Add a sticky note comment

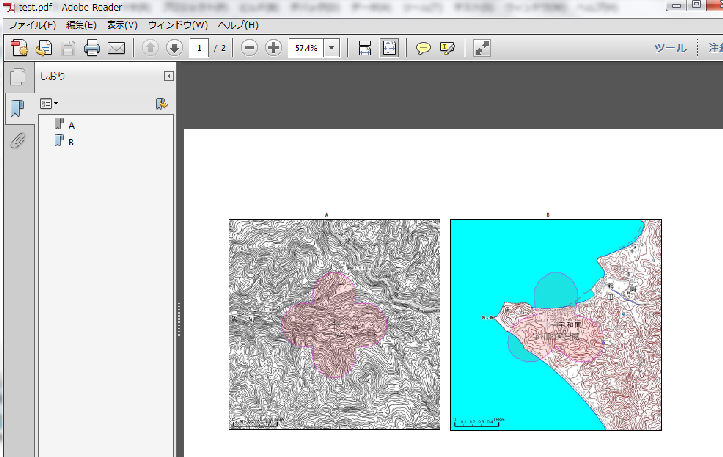click(x=423, y=48)
